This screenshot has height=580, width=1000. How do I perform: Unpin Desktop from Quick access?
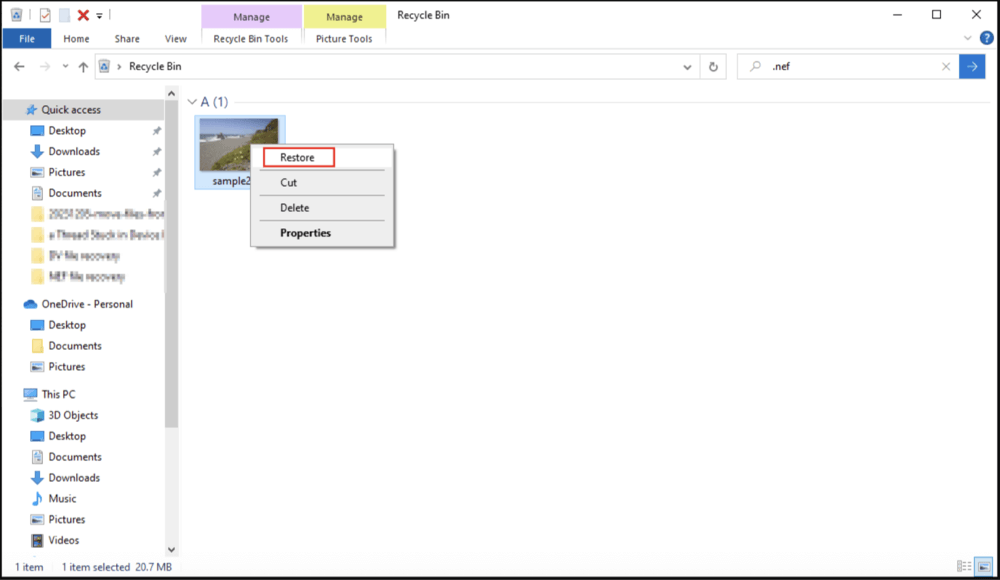click(157, 130)
